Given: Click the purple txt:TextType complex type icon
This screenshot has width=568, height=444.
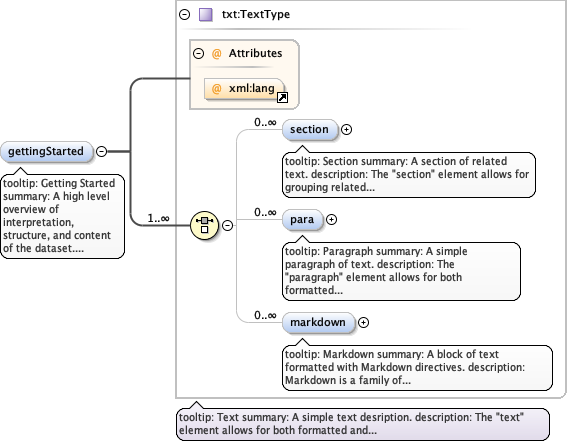Looking at the screenshot, I should [206, 15].
